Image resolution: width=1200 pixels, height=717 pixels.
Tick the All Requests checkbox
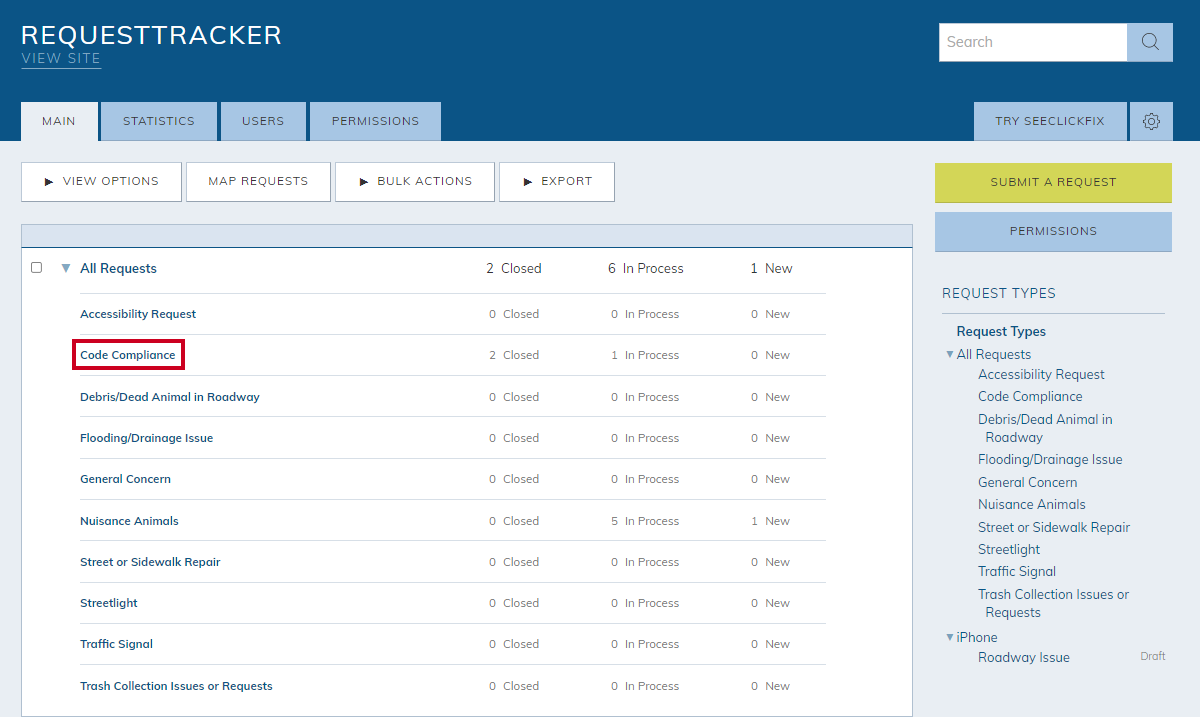37,268
